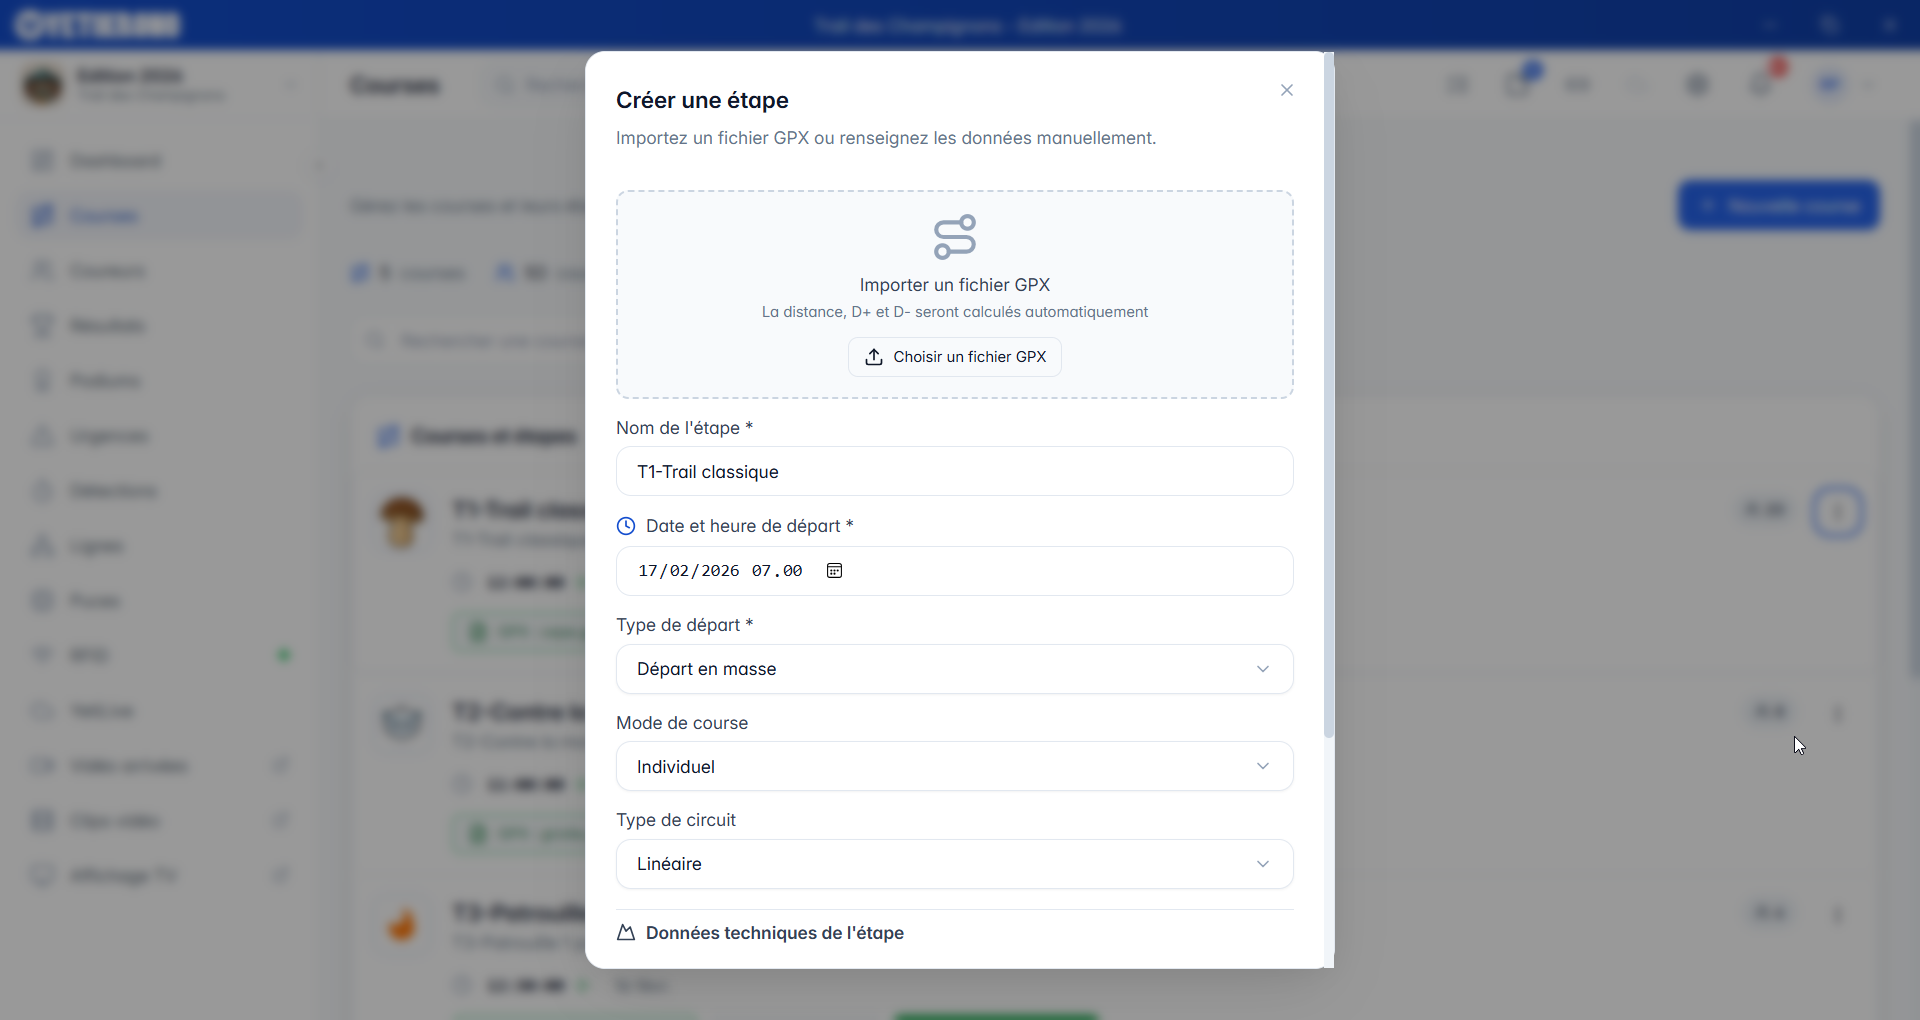Focus the 'Nom de l'étape' text field

954,472
